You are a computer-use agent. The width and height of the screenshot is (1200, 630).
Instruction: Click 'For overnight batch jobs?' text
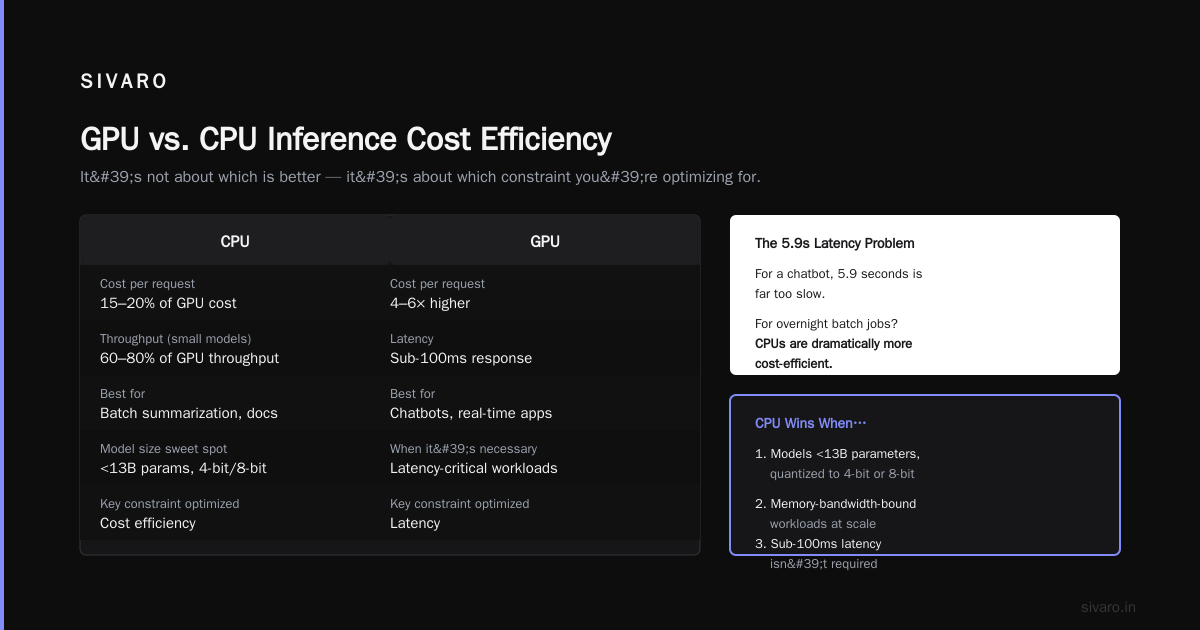pyautogui.click(x=826, y=324)
